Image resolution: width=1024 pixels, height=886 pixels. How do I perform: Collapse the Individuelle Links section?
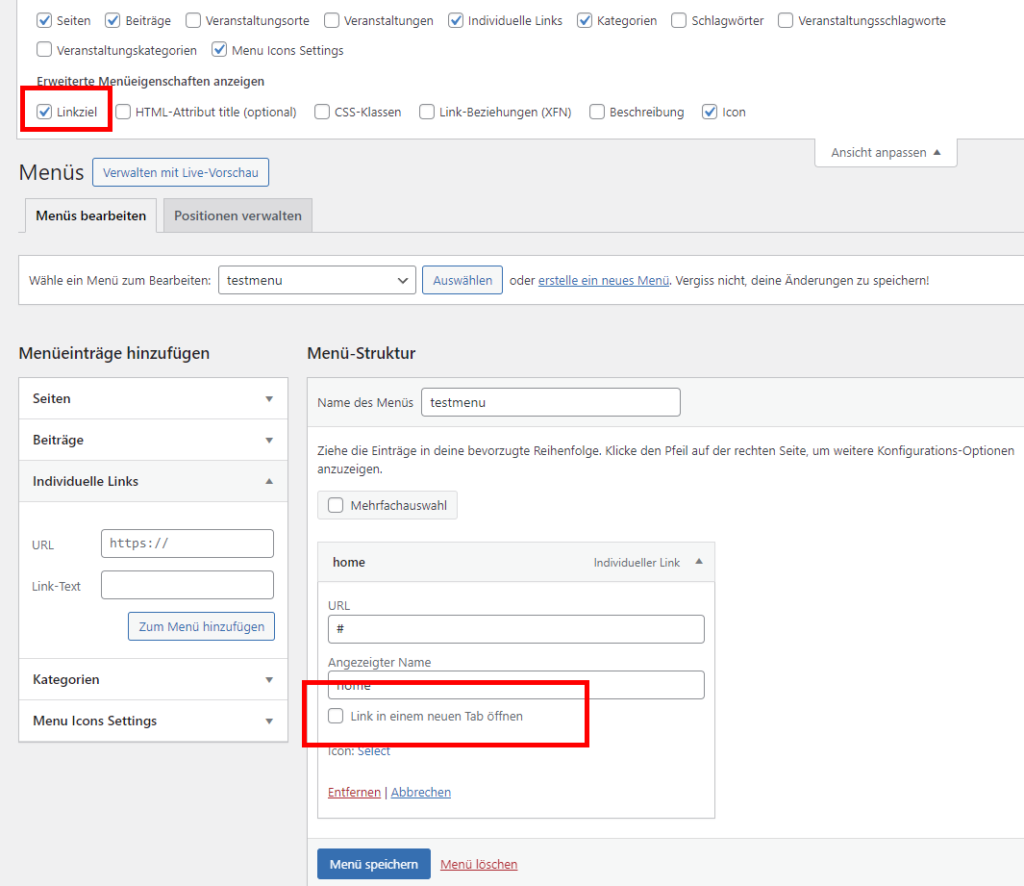click(x=268, y=481)
